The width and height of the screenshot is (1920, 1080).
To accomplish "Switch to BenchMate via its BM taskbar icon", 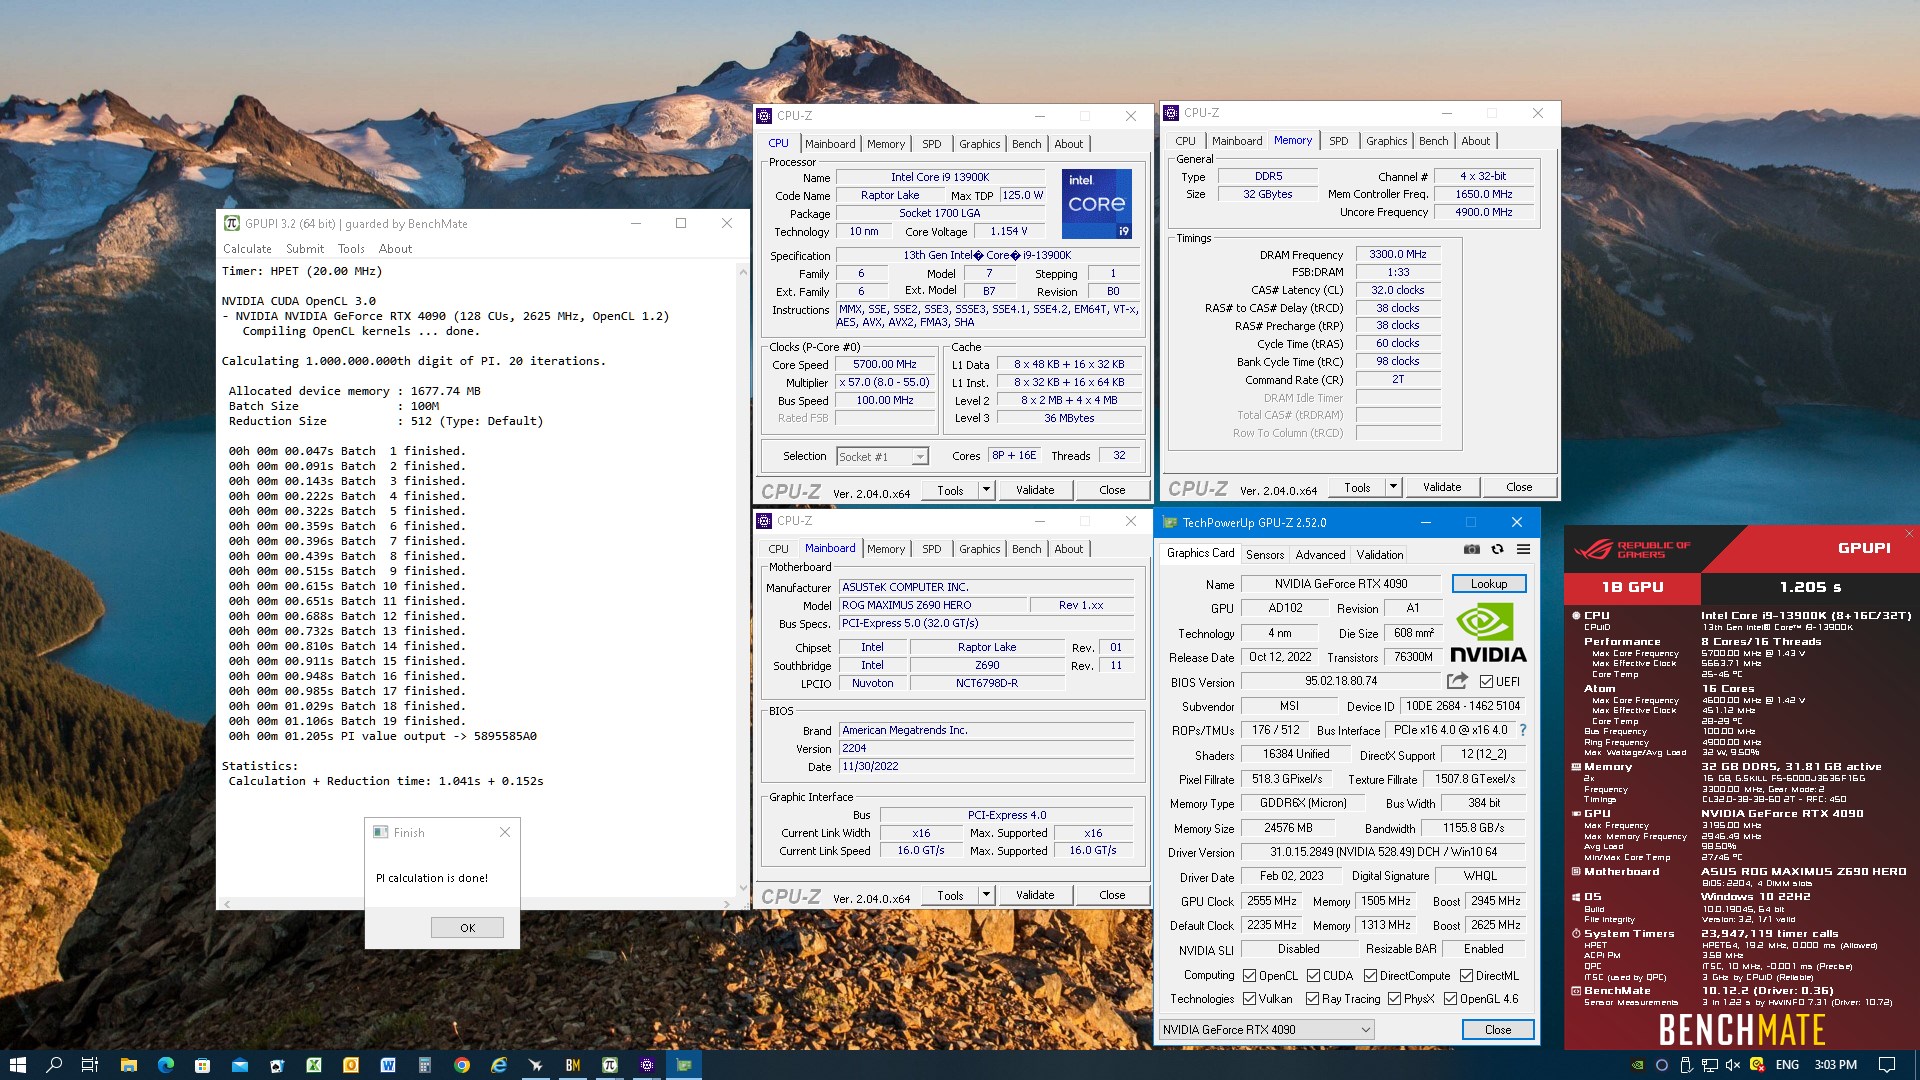I will click(573, 1065).
